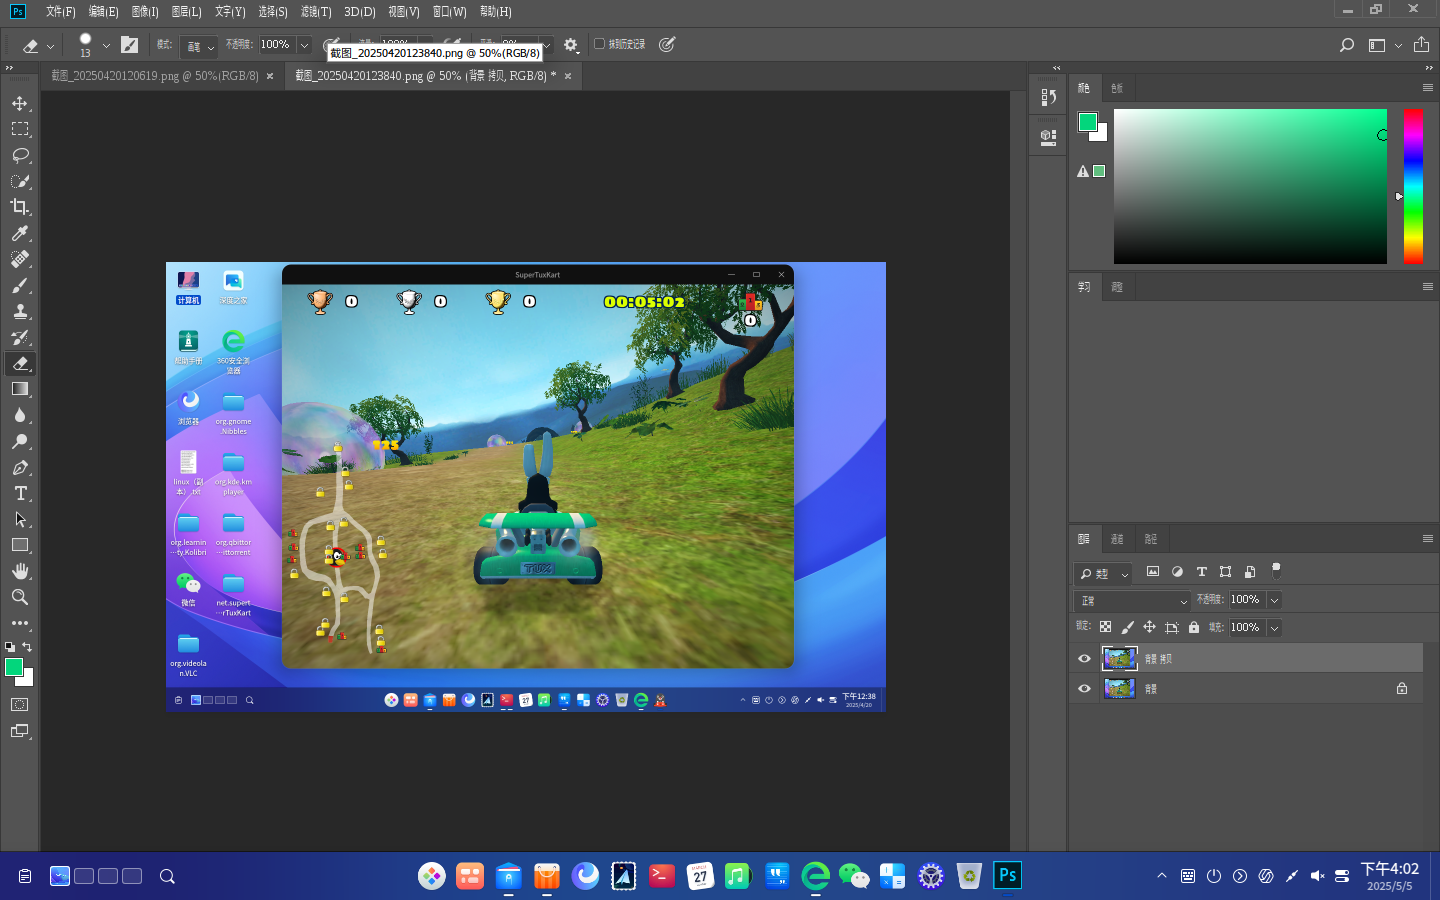Expand options bar opacity slider dropdown
The image size is (1440, 900).
(x=304, y=45)
